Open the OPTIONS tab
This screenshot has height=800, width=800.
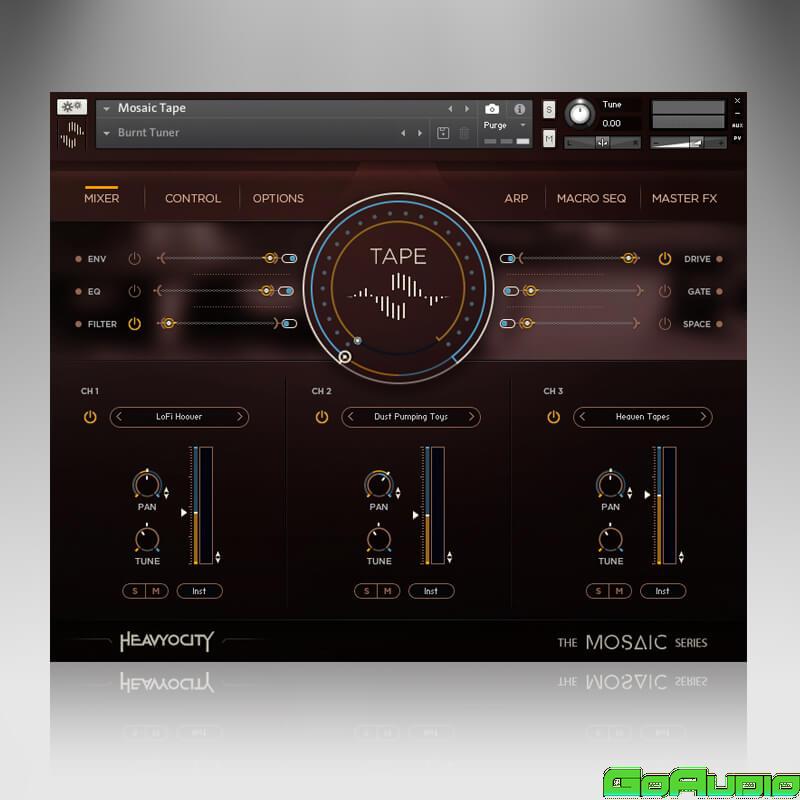point(278,198)
